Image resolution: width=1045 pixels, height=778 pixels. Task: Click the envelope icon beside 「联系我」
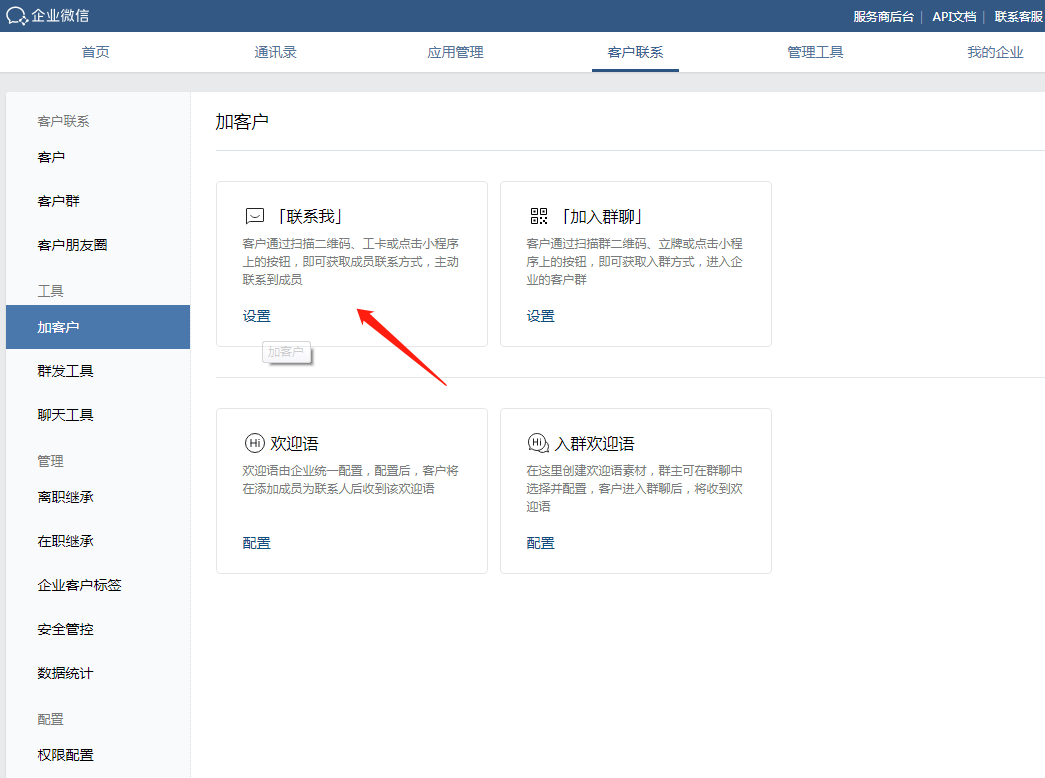pos(254,216)
